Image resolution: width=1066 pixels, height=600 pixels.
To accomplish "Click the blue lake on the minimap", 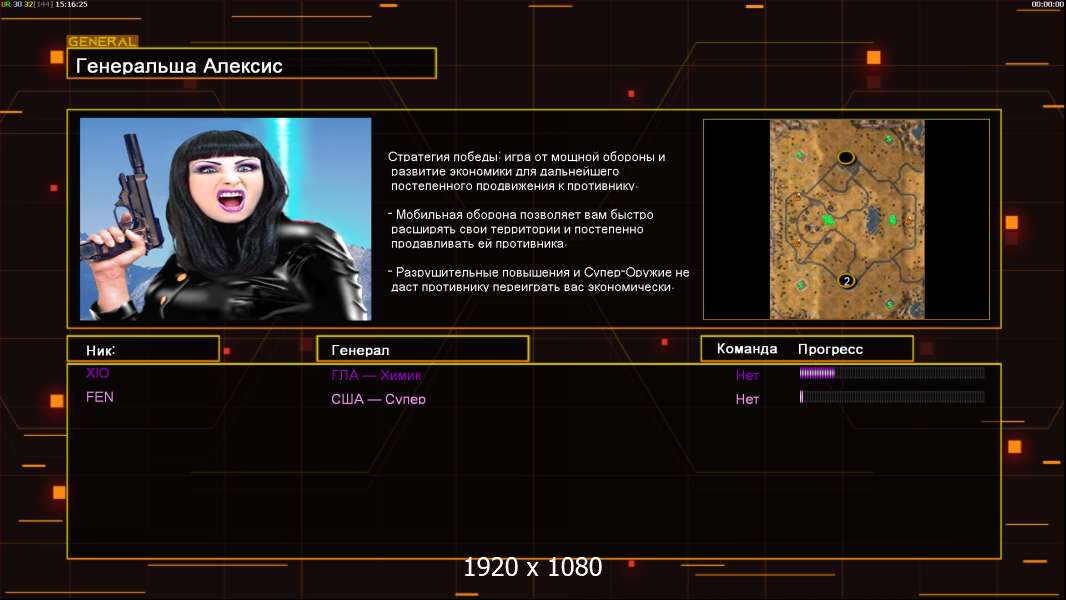I will coord(872,217).
